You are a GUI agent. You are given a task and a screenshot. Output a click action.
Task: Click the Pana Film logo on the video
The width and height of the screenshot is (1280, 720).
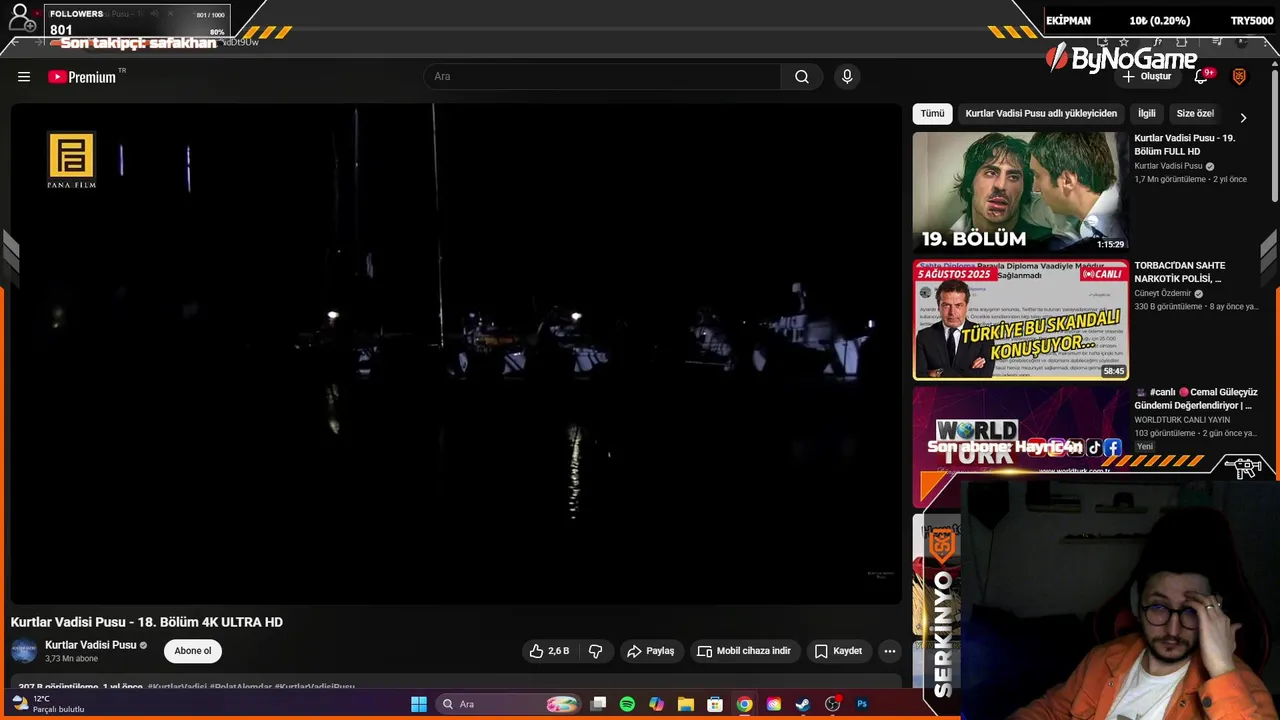(x=71, y=160)
